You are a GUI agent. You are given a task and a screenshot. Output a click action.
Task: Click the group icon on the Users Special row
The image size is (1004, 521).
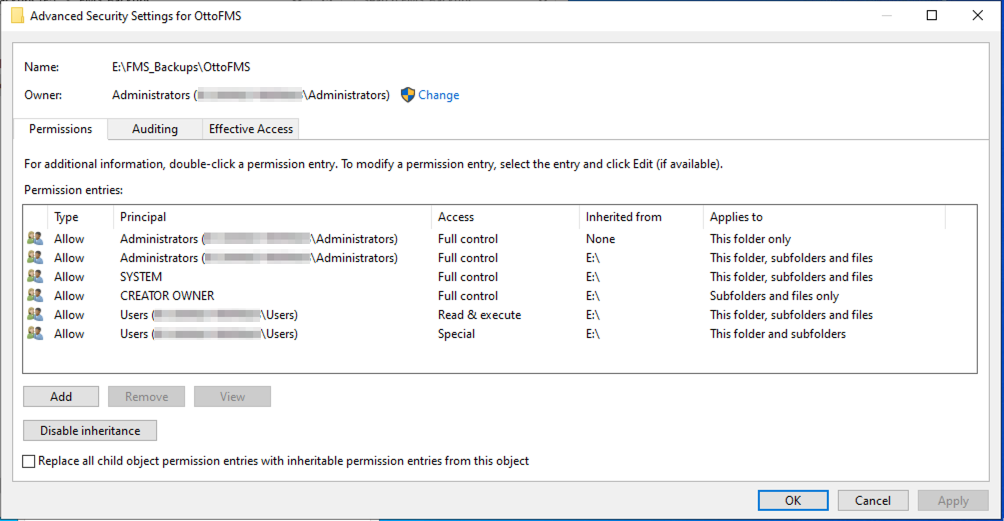point(36,334)
